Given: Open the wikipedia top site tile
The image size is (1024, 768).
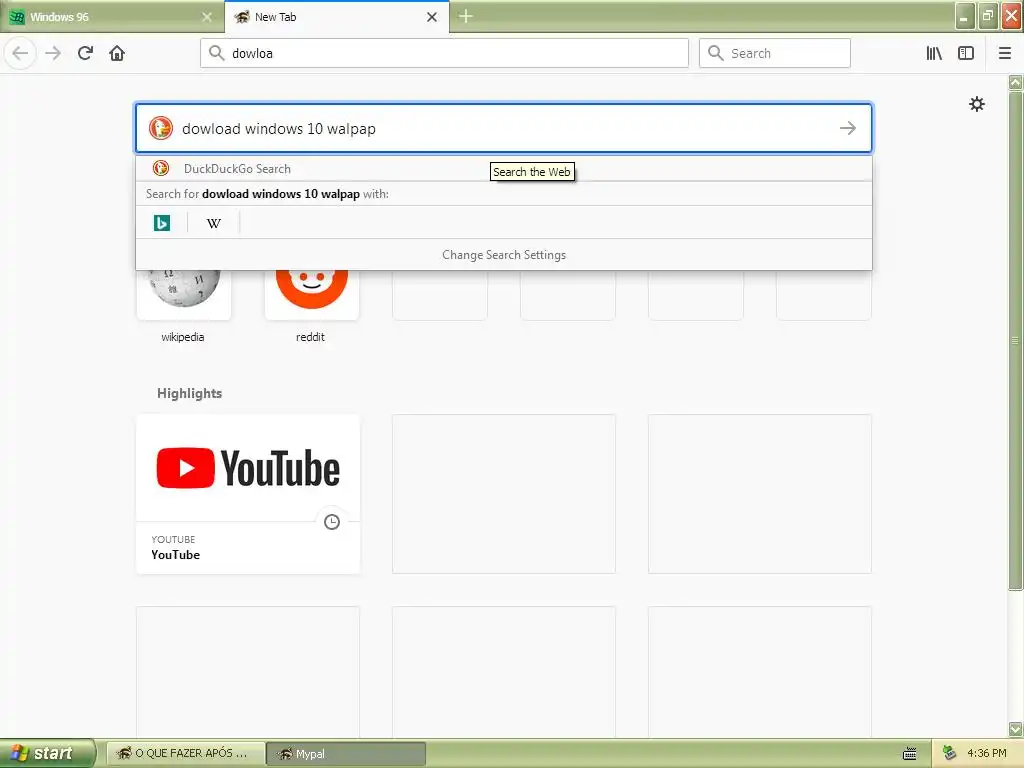Looking at the screenshot, I should (x=184, y=295).
